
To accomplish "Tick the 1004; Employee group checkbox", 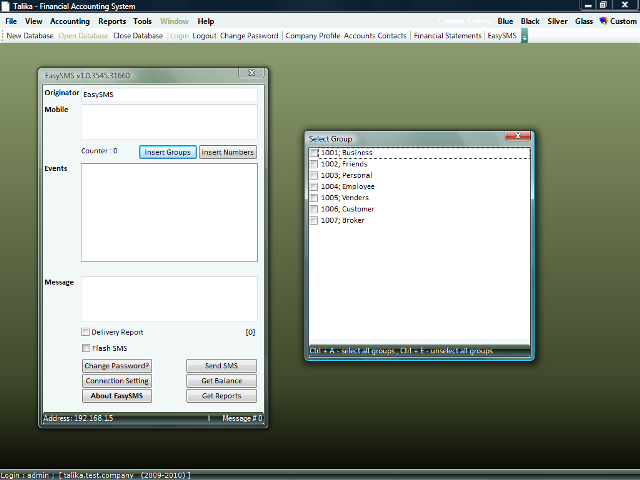I will (x=315, y=187).
